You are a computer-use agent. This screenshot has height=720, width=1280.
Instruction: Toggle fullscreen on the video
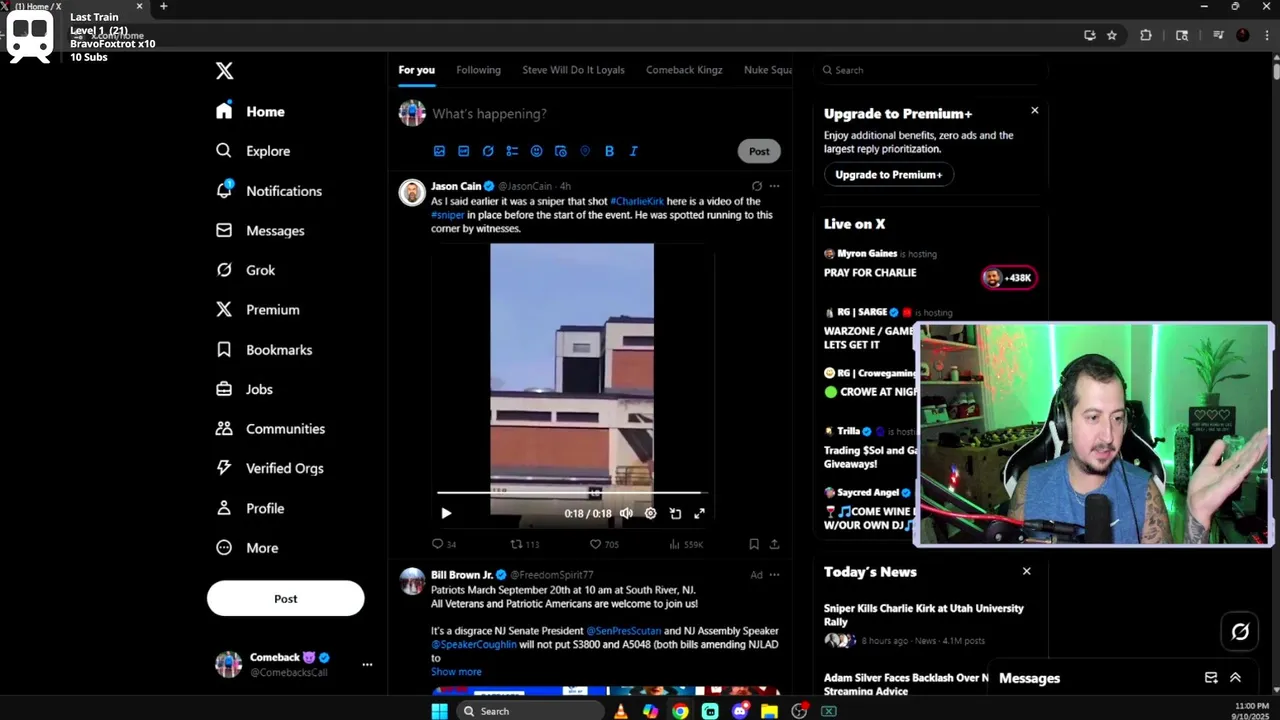(x=699, y=513)
